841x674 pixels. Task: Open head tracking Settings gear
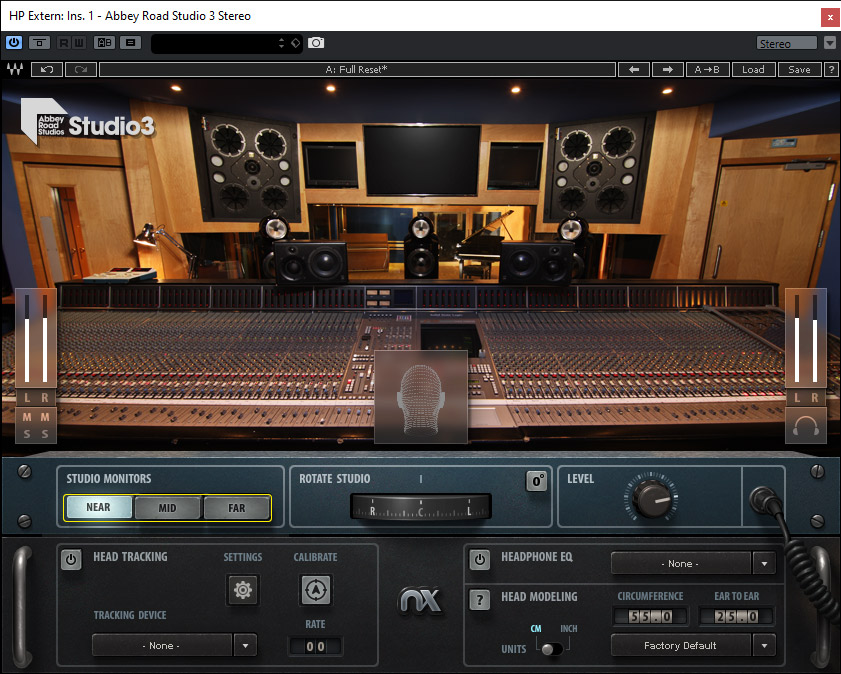242,590
